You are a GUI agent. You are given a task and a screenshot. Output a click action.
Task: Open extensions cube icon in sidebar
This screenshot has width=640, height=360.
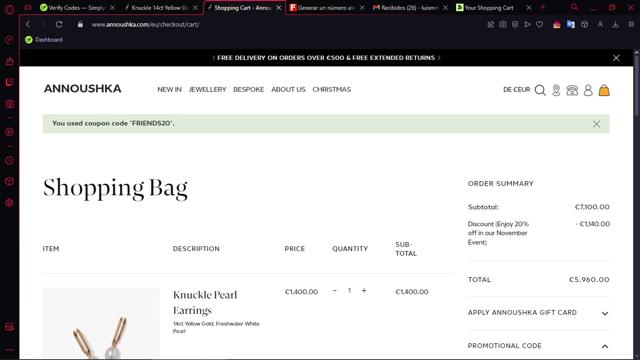(9, 182)
